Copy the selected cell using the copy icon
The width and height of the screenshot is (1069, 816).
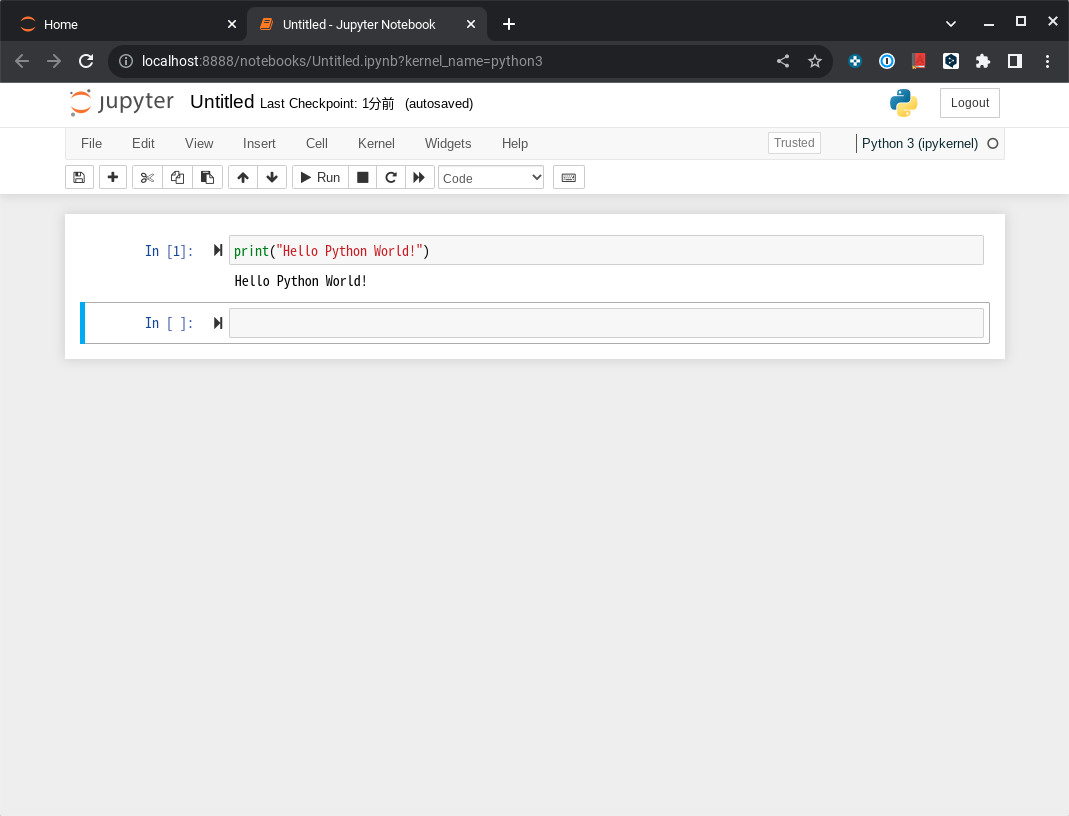point(177,177)
